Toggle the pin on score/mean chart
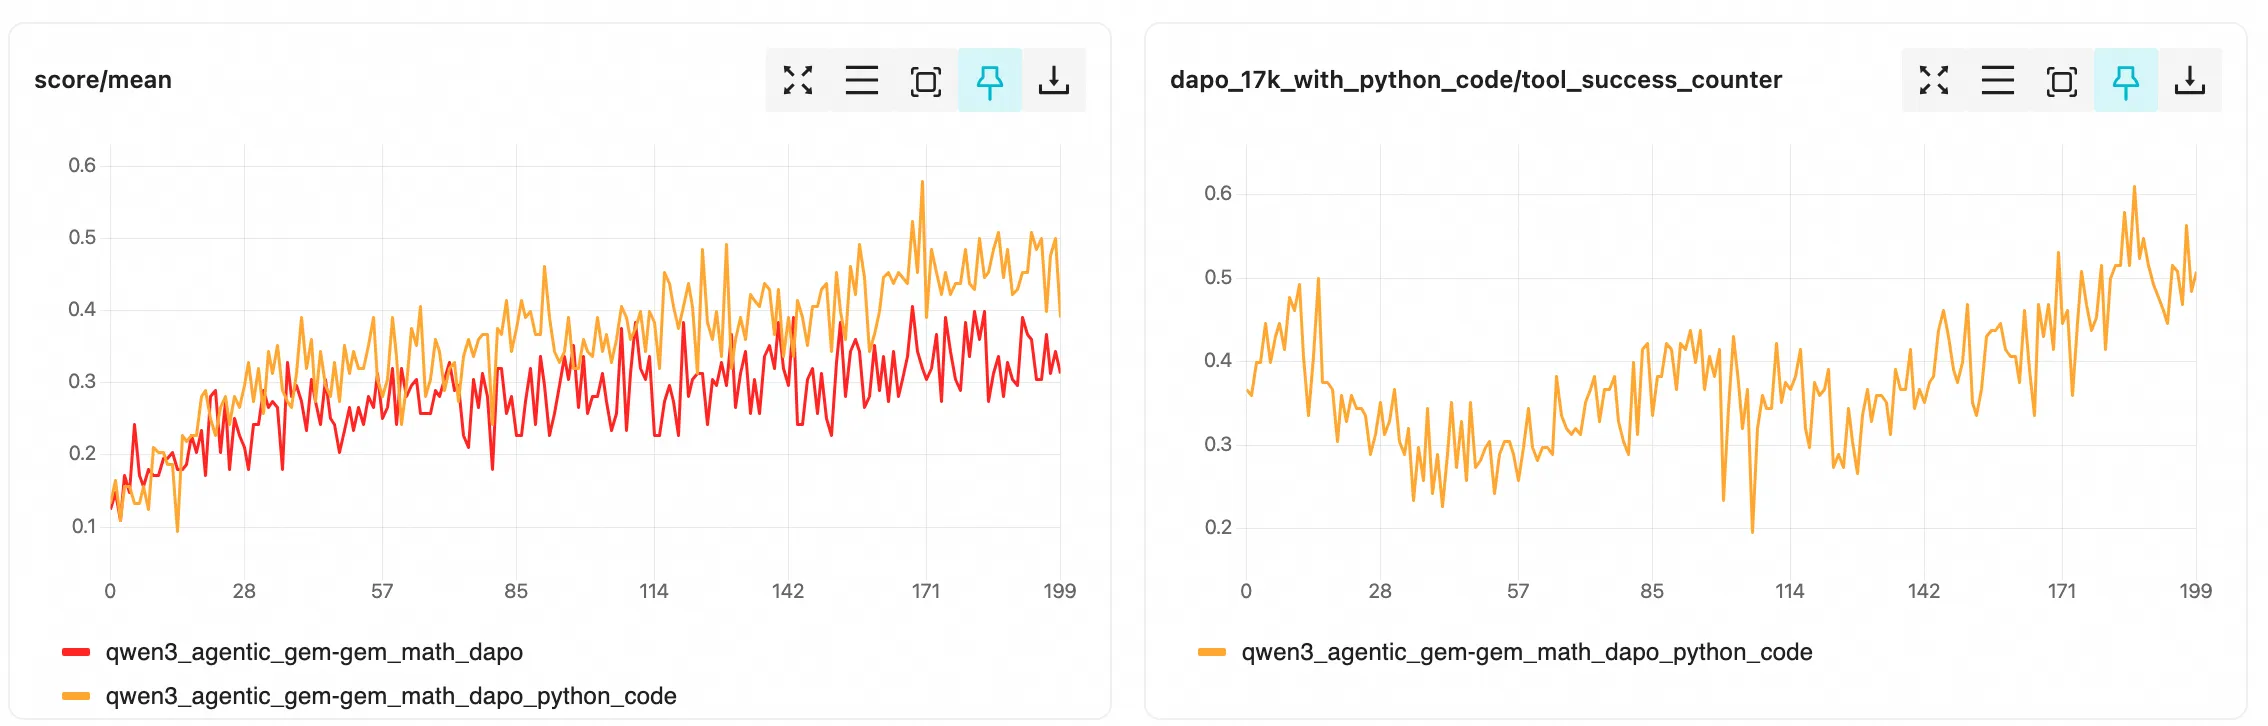This screenshot has height=726, width=2268. click(989, 80)
